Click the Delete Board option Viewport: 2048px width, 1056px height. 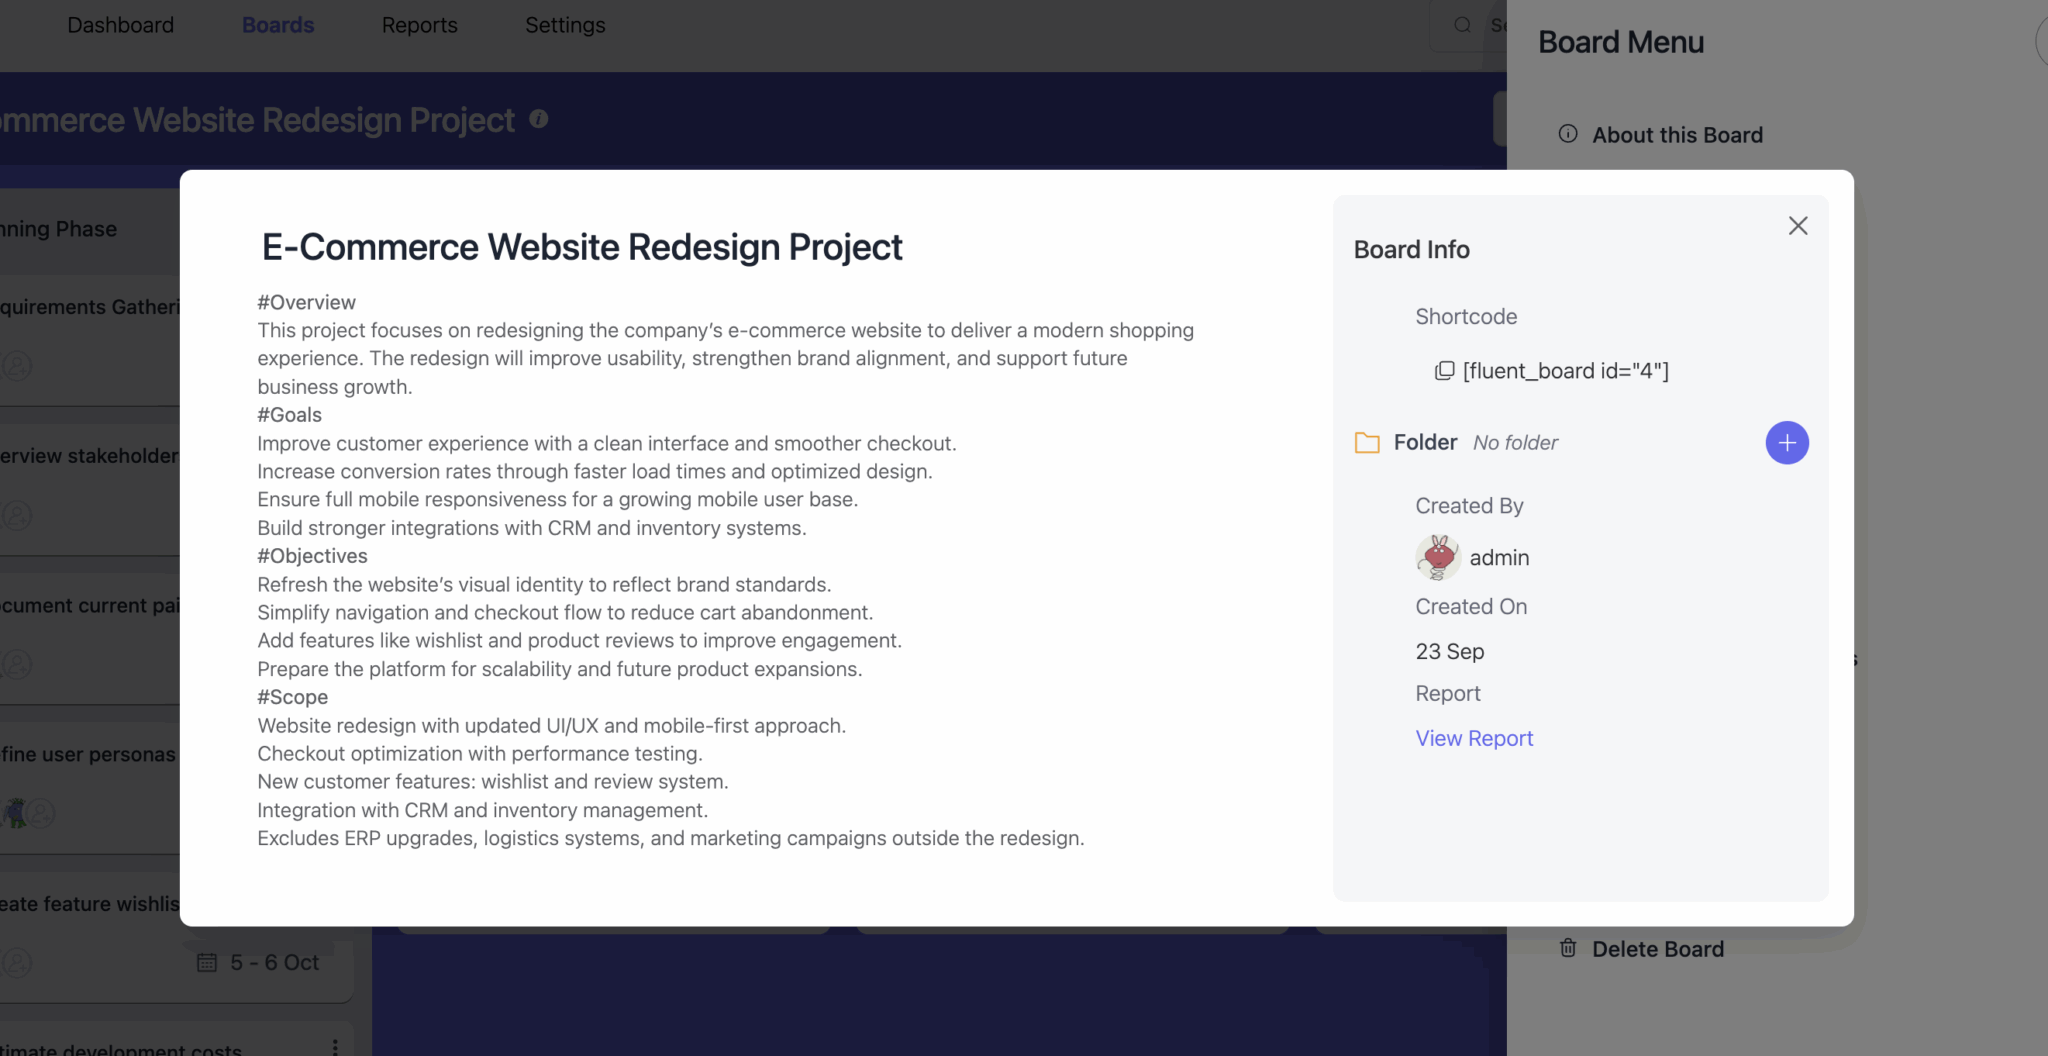(x=1659, y=948)
